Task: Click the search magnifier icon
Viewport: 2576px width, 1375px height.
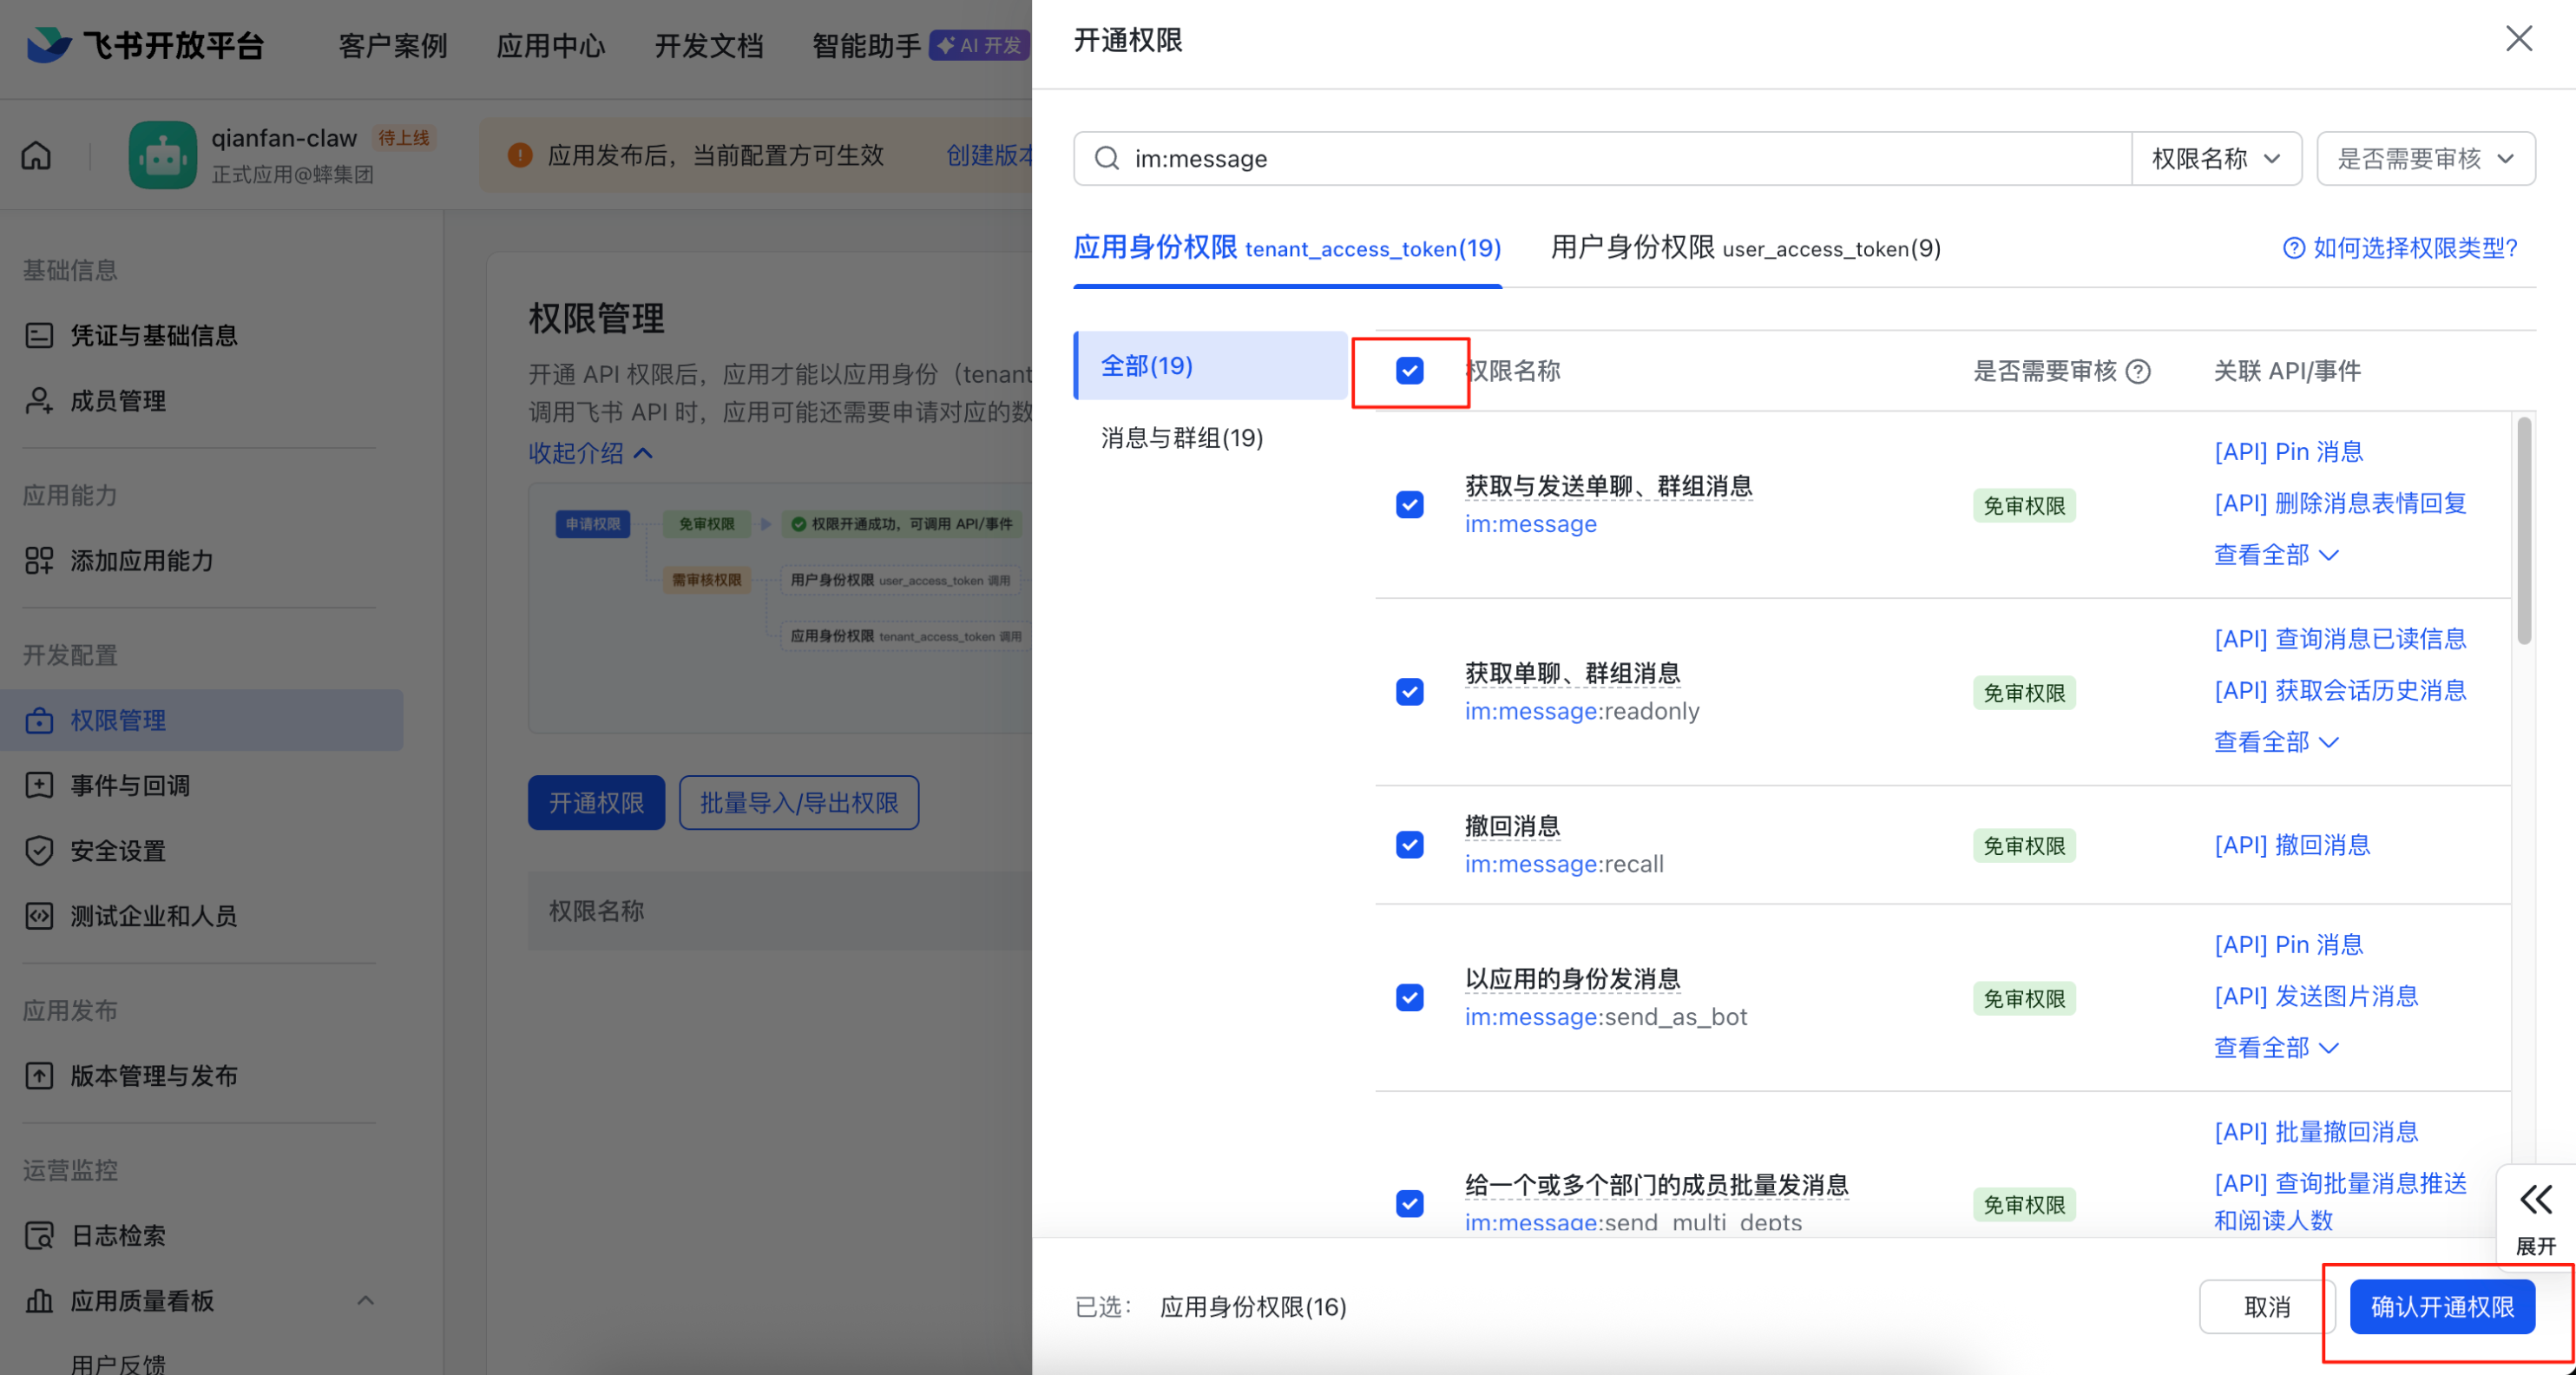Action: (x=1106, y=158)
